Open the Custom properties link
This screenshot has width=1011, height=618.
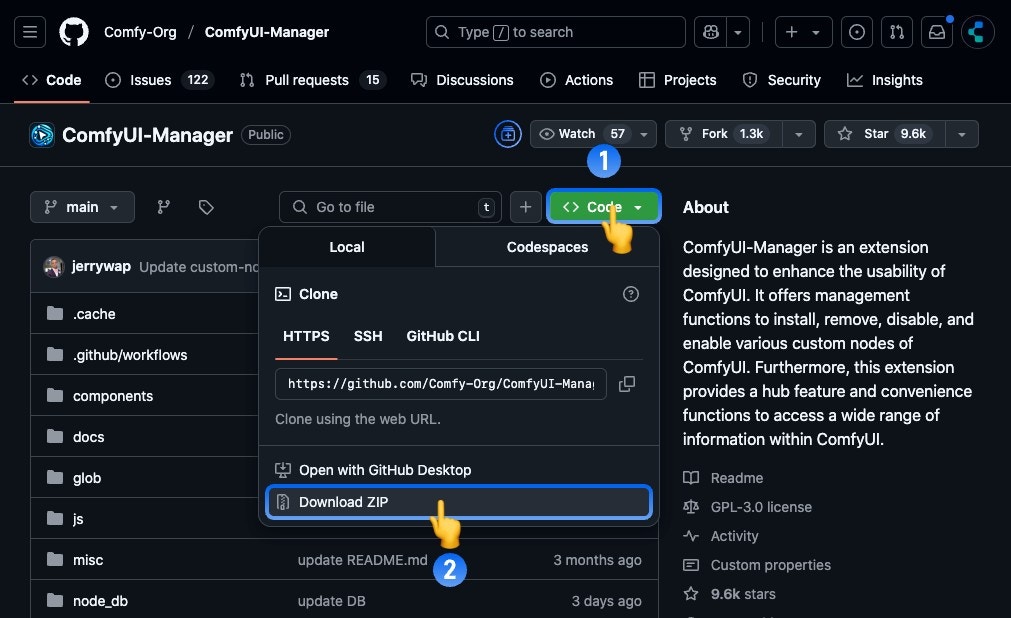(x=757, y=565)
